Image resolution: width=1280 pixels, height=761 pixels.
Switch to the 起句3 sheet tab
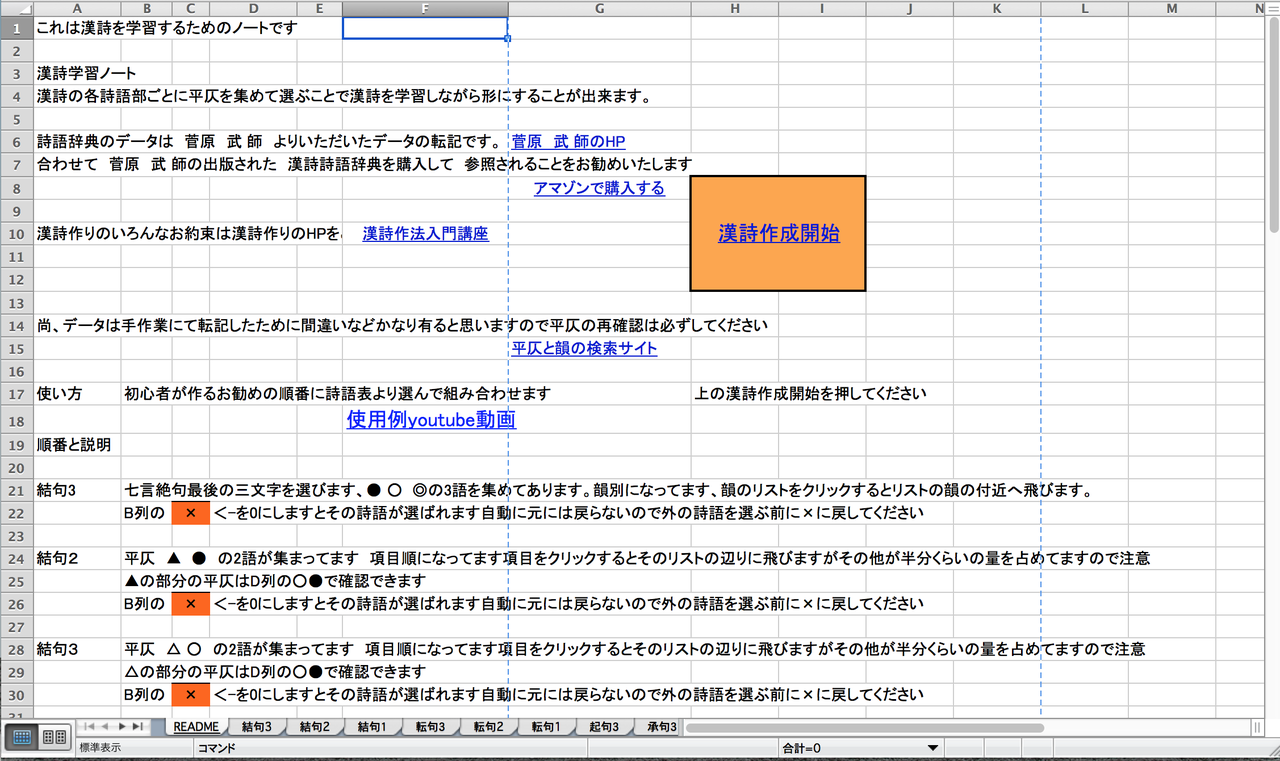click(x=605, y=727)
